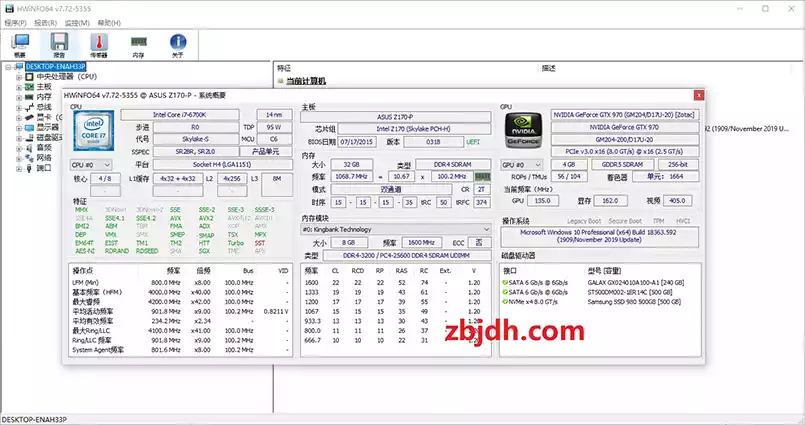Screen dimensions: 805x425
Task: Click the Socket H4 (LGA1151) platform field
Action: 222,165
